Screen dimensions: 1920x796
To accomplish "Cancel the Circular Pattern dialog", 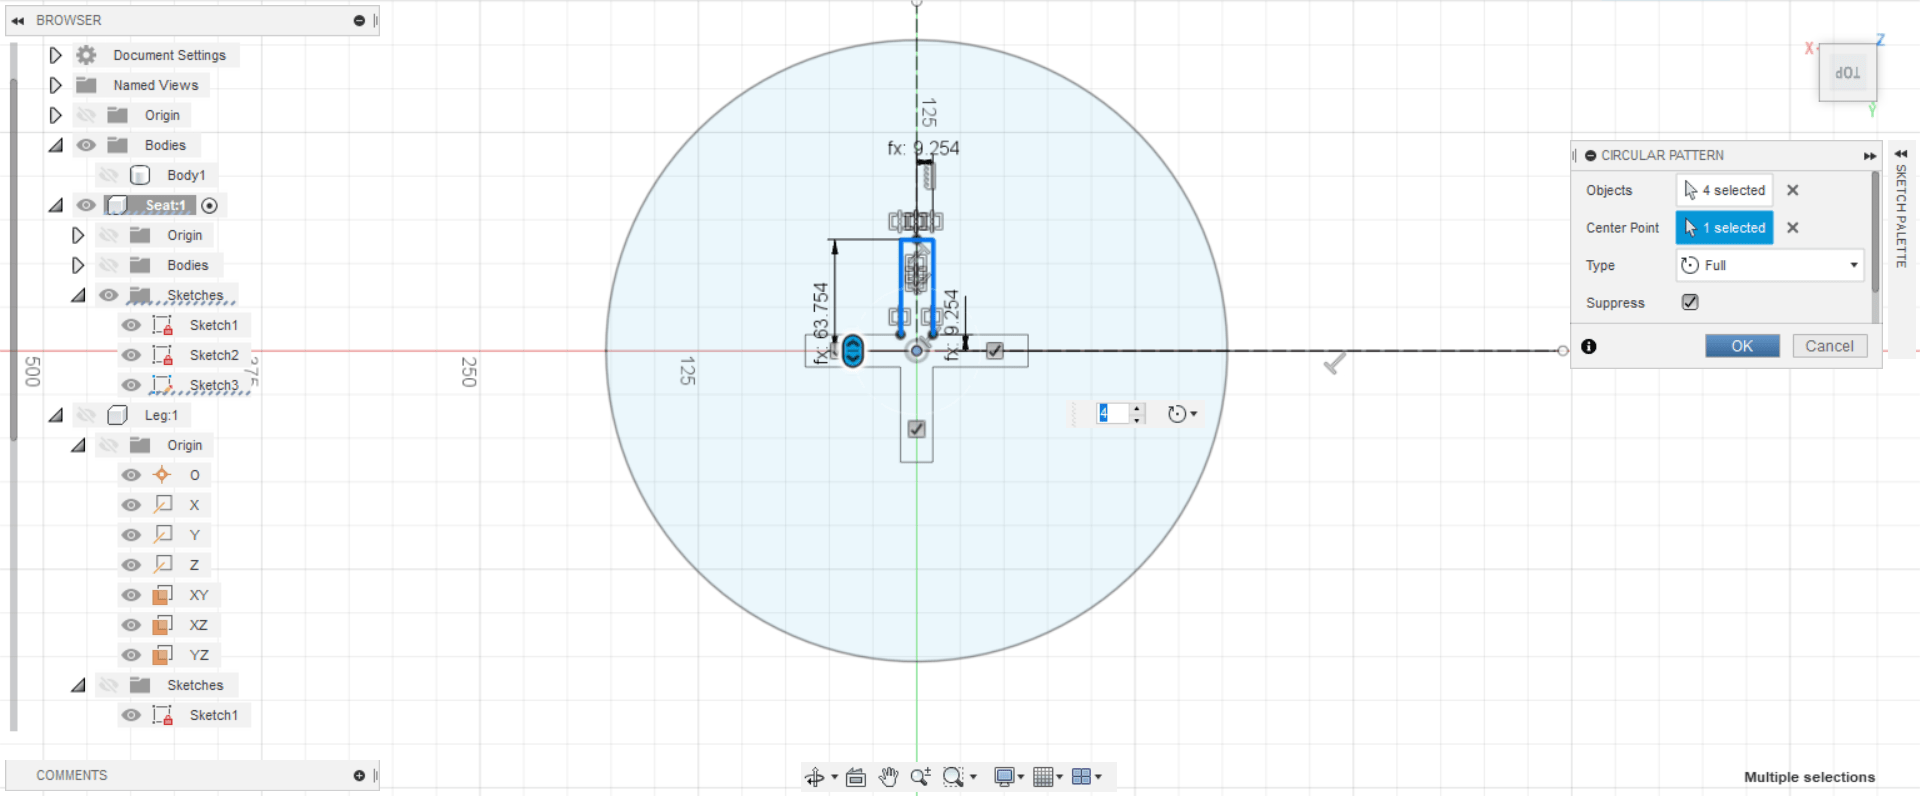I will 1829,346.
